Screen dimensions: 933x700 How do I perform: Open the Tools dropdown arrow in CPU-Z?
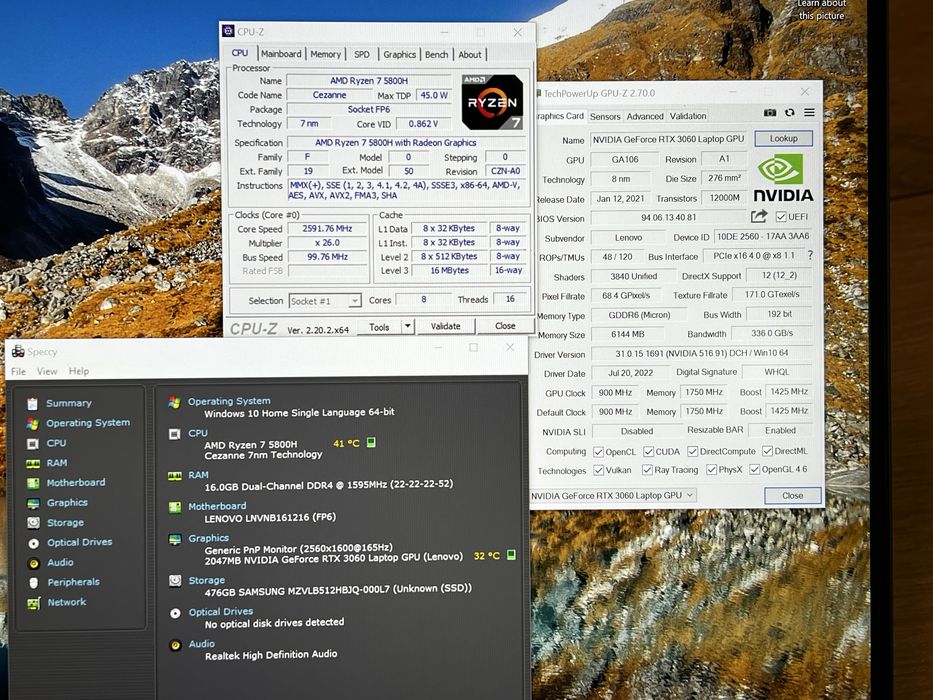point(408,326)
